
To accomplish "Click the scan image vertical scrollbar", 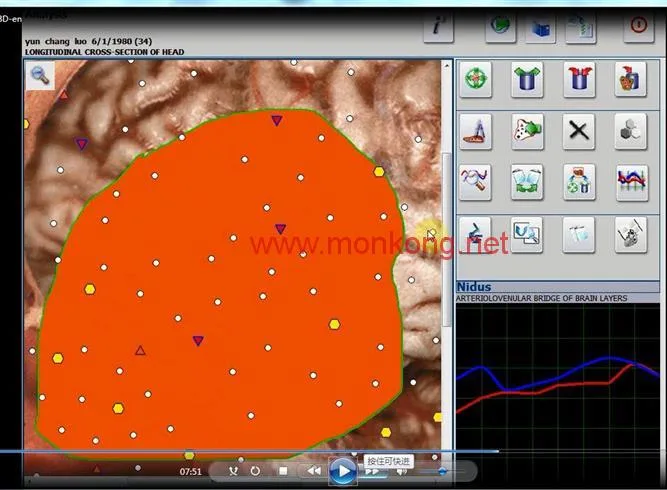I will point(446,238).
